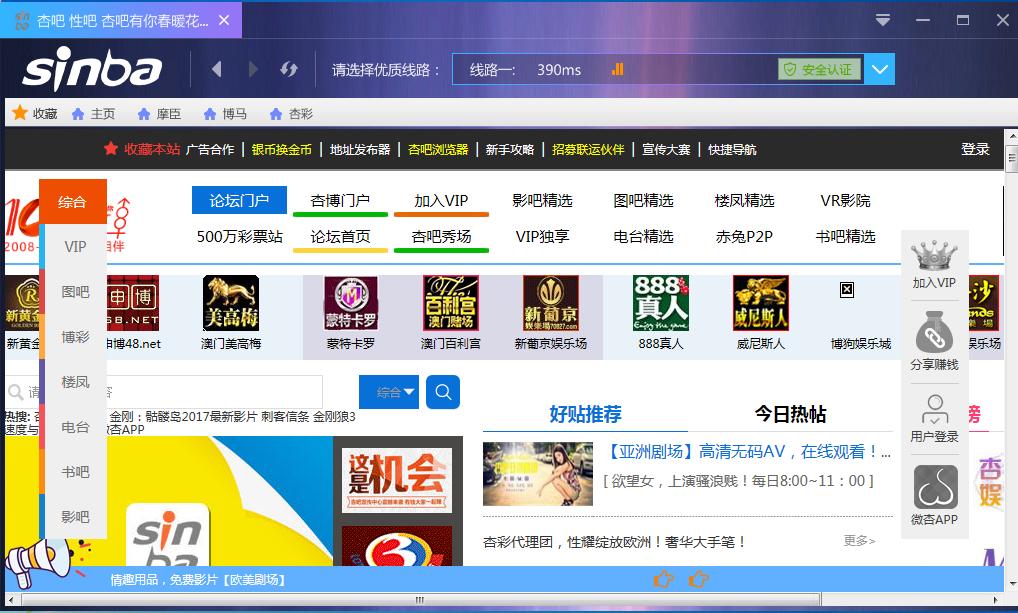
Task: Click the orange signal strength bars icon
Action: point(617,69)
